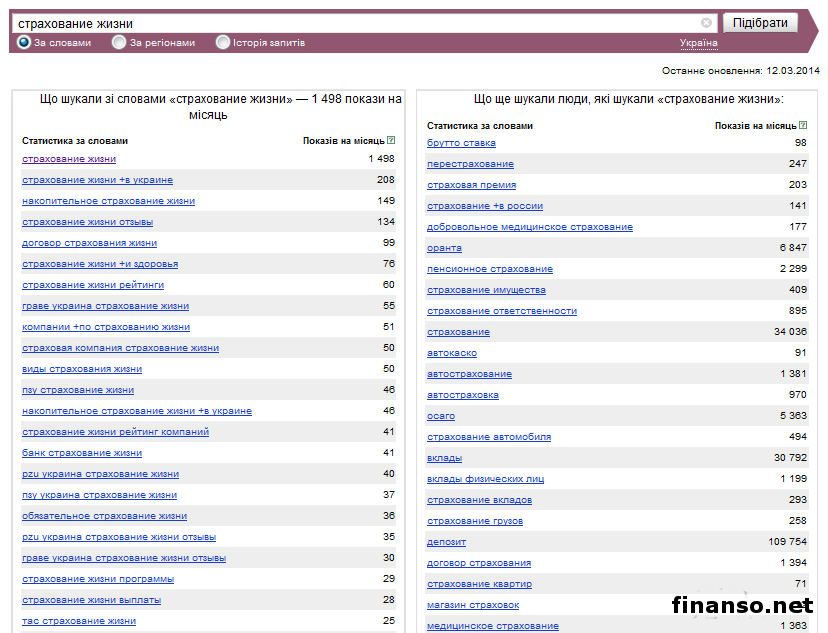The image size is (828, 633).
Task: Open 'договор страхования жизни' keyword
Action: click(89, 243)
